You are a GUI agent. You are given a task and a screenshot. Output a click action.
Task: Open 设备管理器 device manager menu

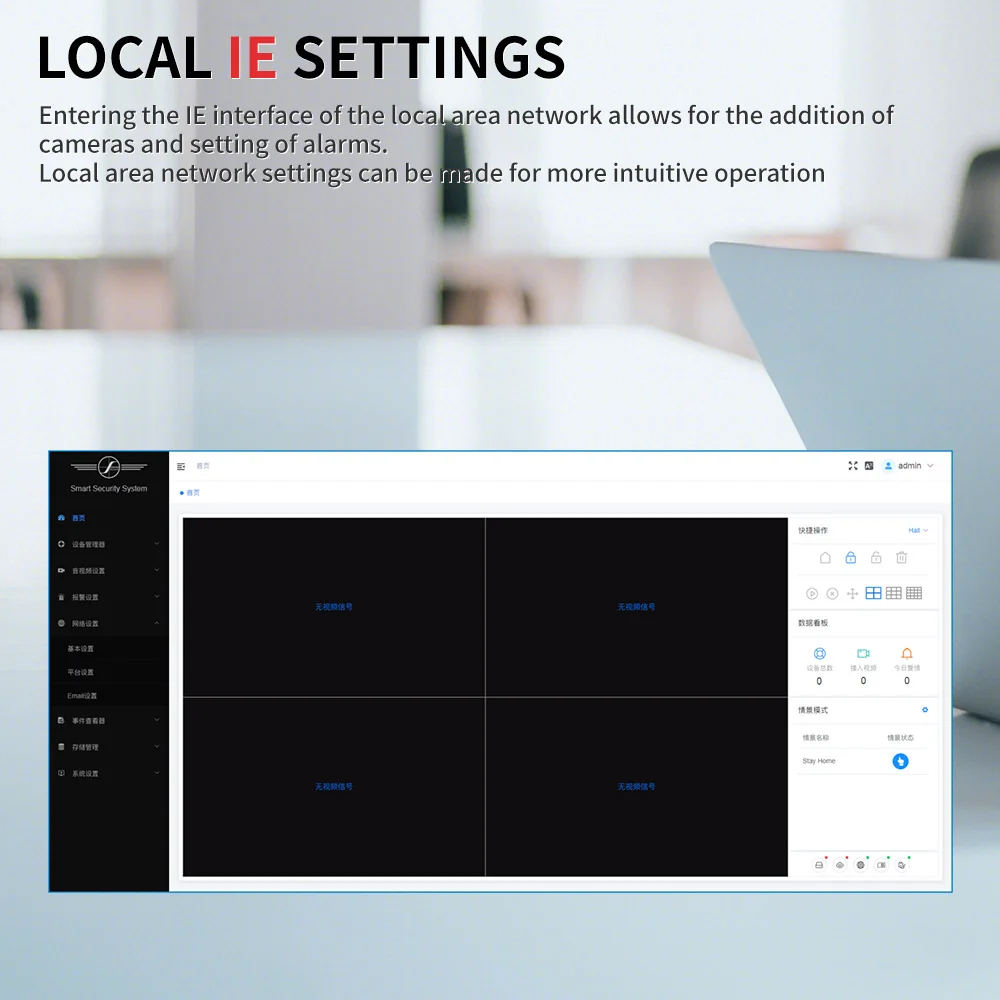click(108, 545)
